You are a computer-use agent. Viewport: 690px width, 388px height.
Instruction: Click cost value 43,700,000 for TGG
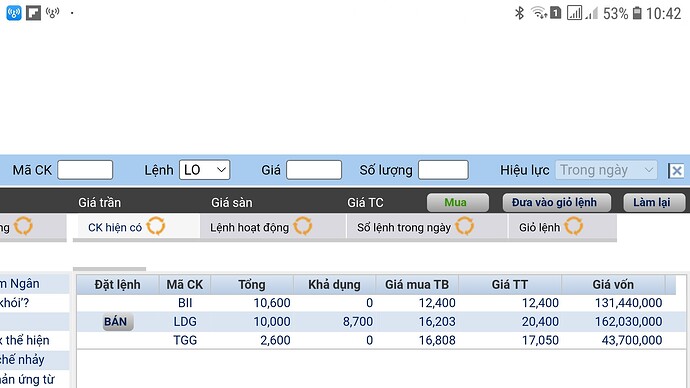(632, 340)
